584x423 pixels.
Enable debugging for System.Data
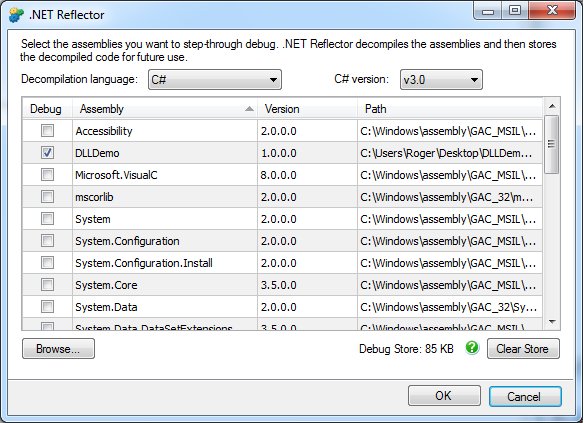coord(47,306)
